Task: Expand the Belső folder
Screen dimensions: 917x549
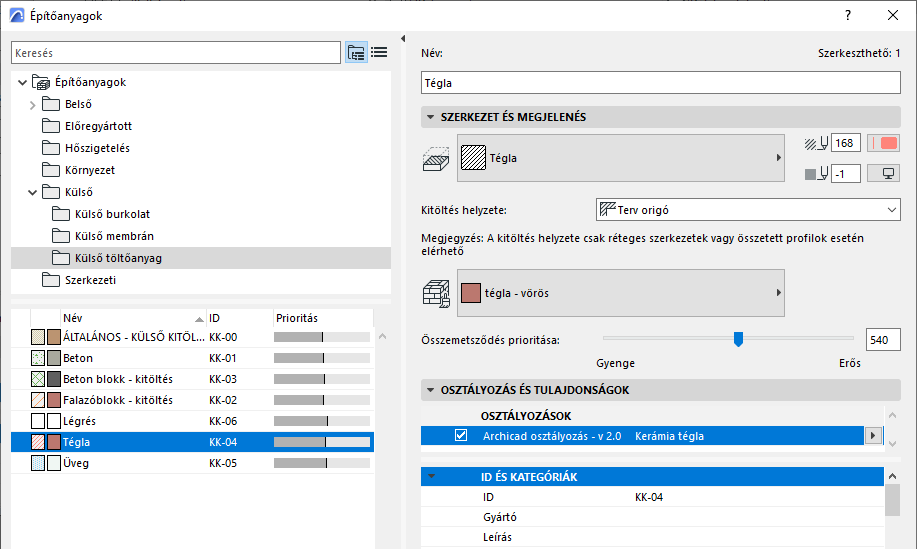Action: click(x=33, y=105)
